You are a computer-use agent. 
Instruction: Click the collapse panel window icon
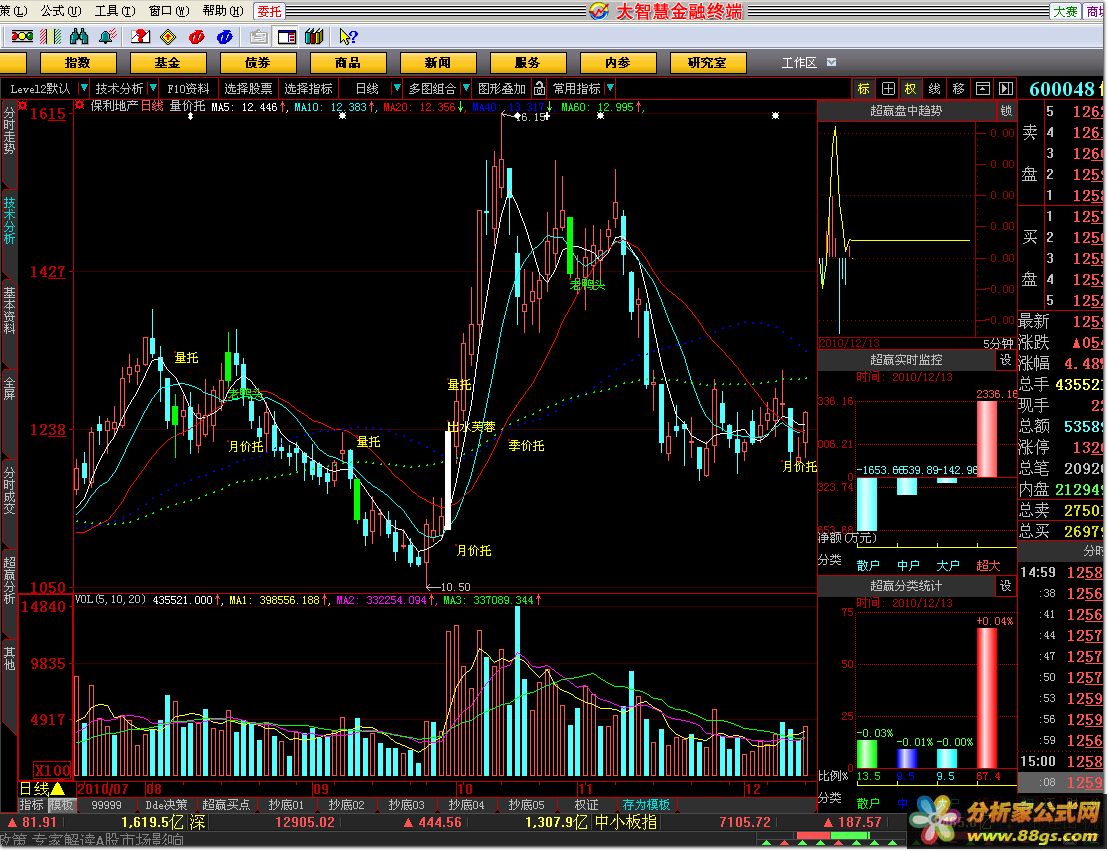982,88
